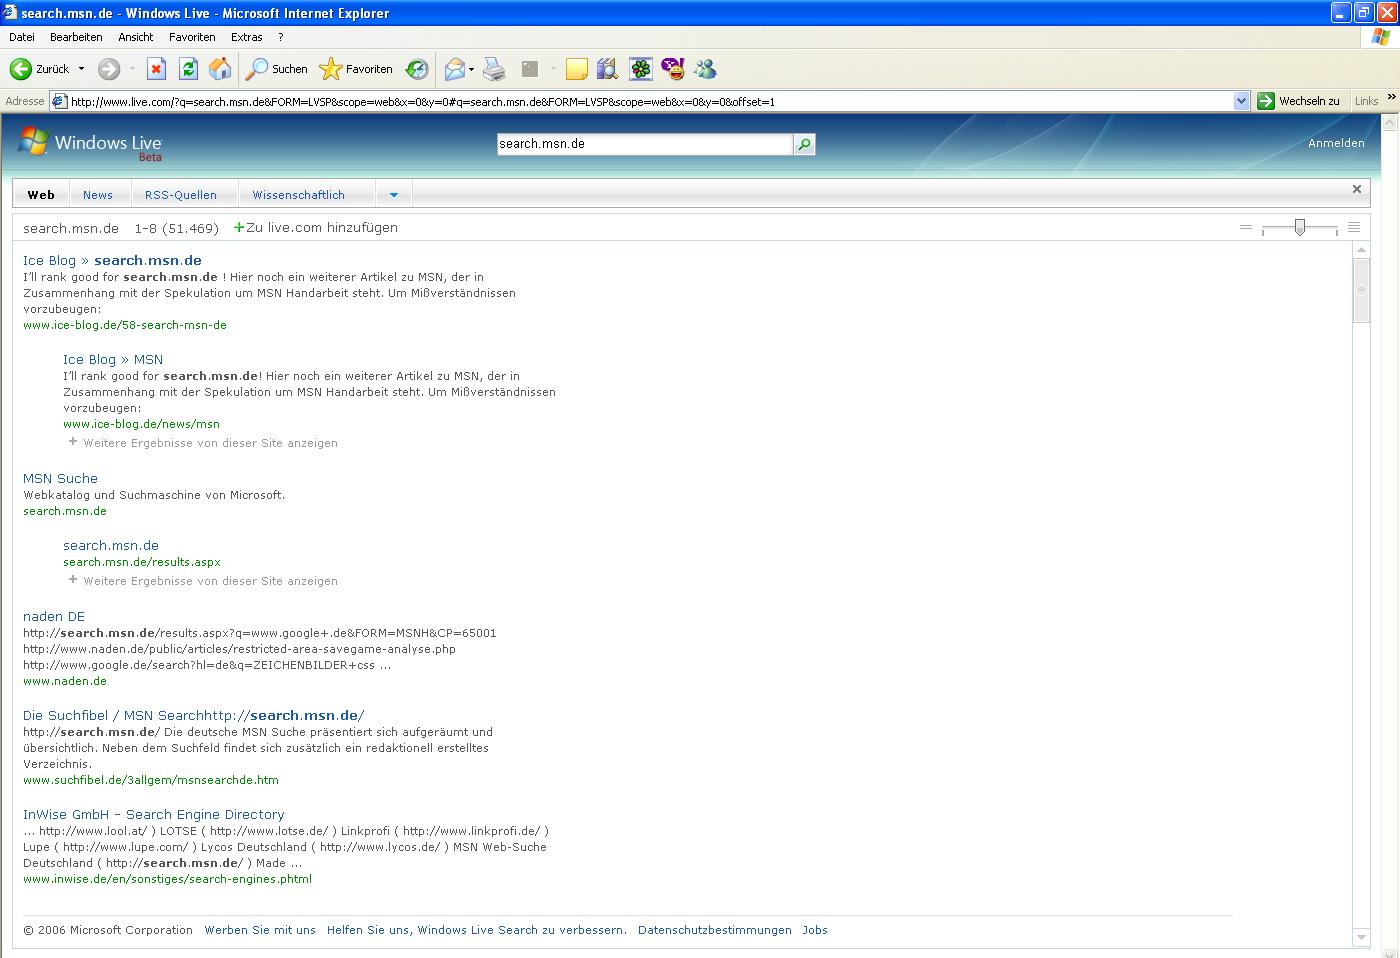Open the Ansicht menu
Viewport: 1400px width, 958px height.
pyautogui.click(x=136, y=37)
